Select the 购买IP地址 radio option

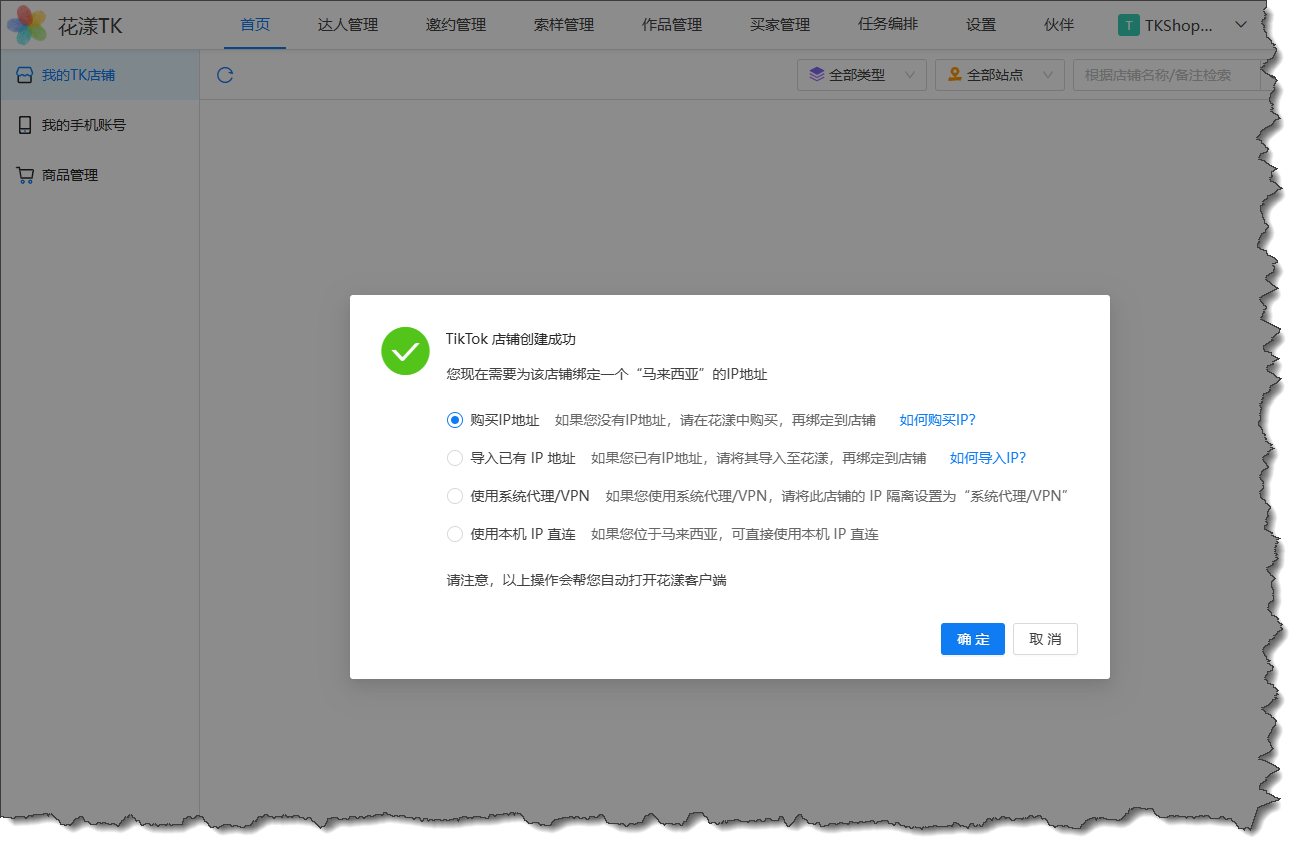click(455, 420)
